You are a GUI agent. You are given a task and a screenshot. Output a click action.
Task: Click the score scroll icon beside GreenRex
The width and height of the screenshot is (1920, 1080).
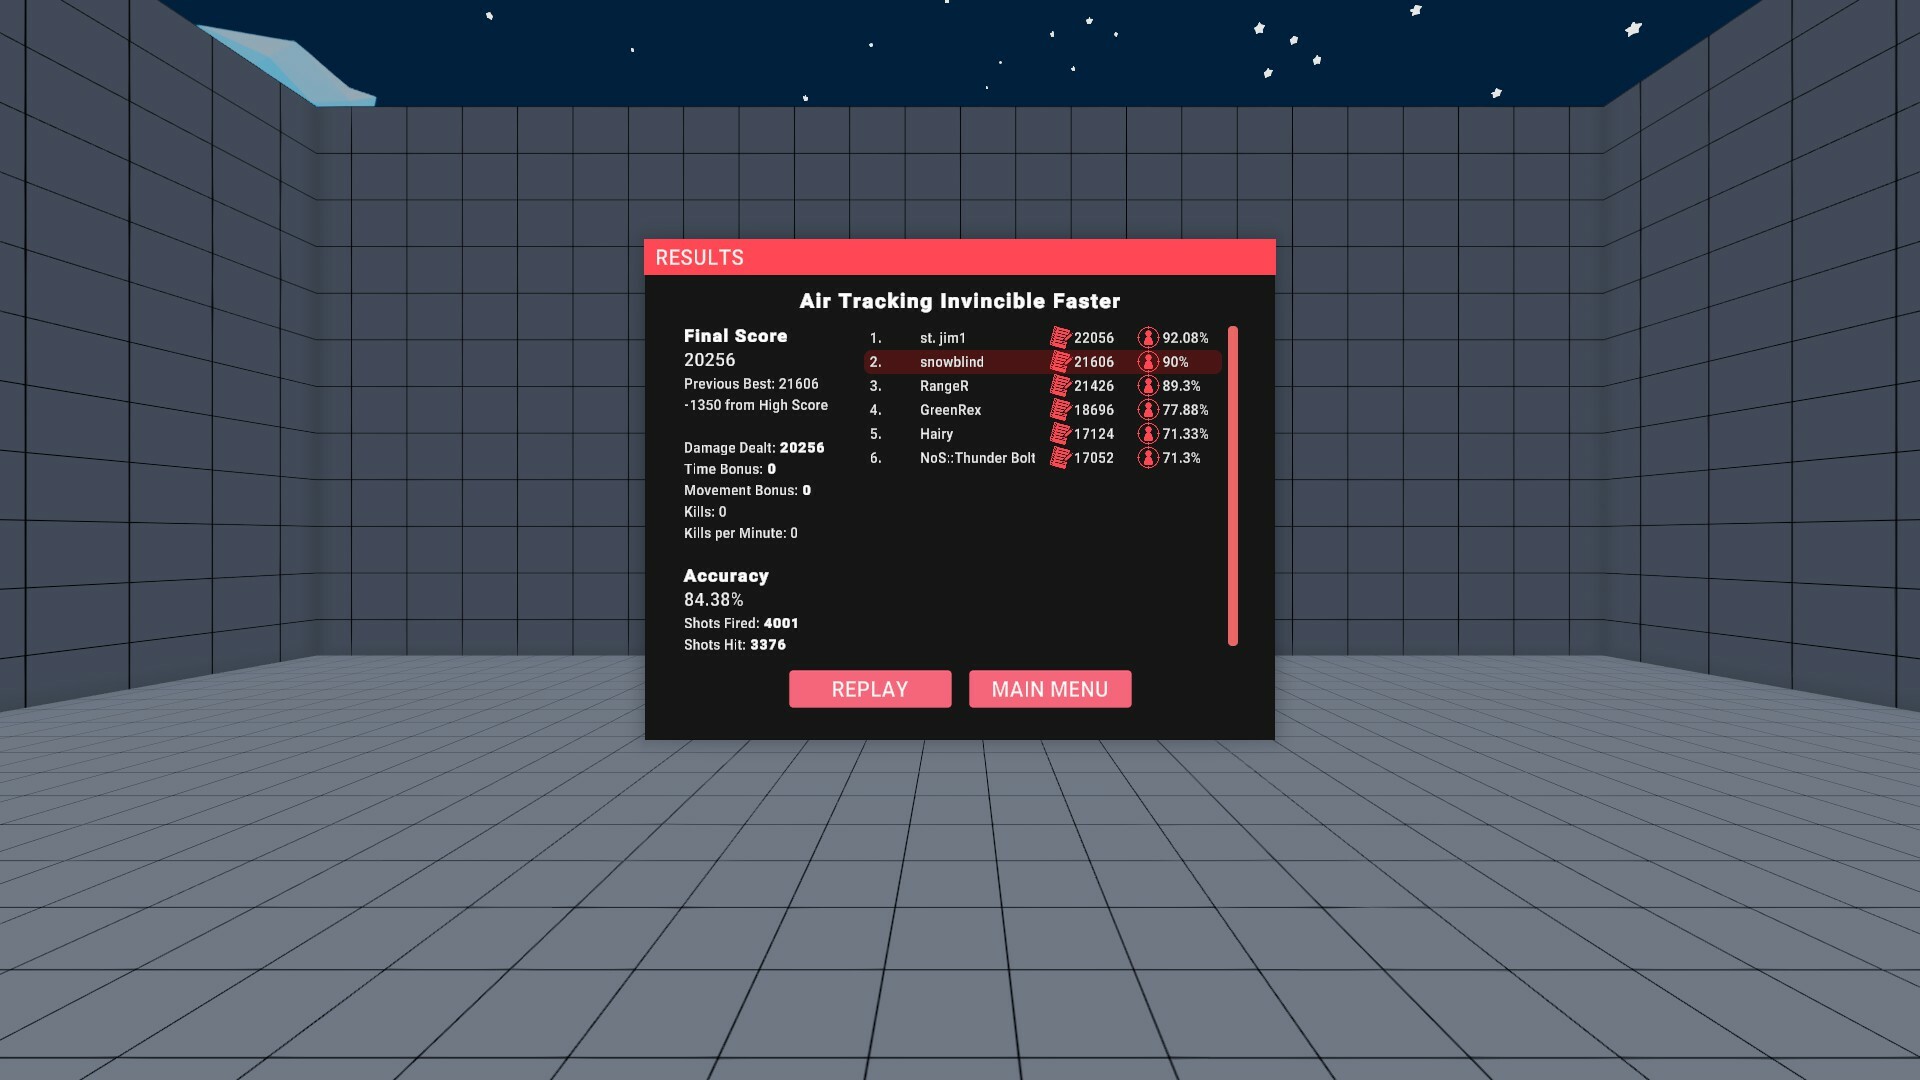[1060, 410]
